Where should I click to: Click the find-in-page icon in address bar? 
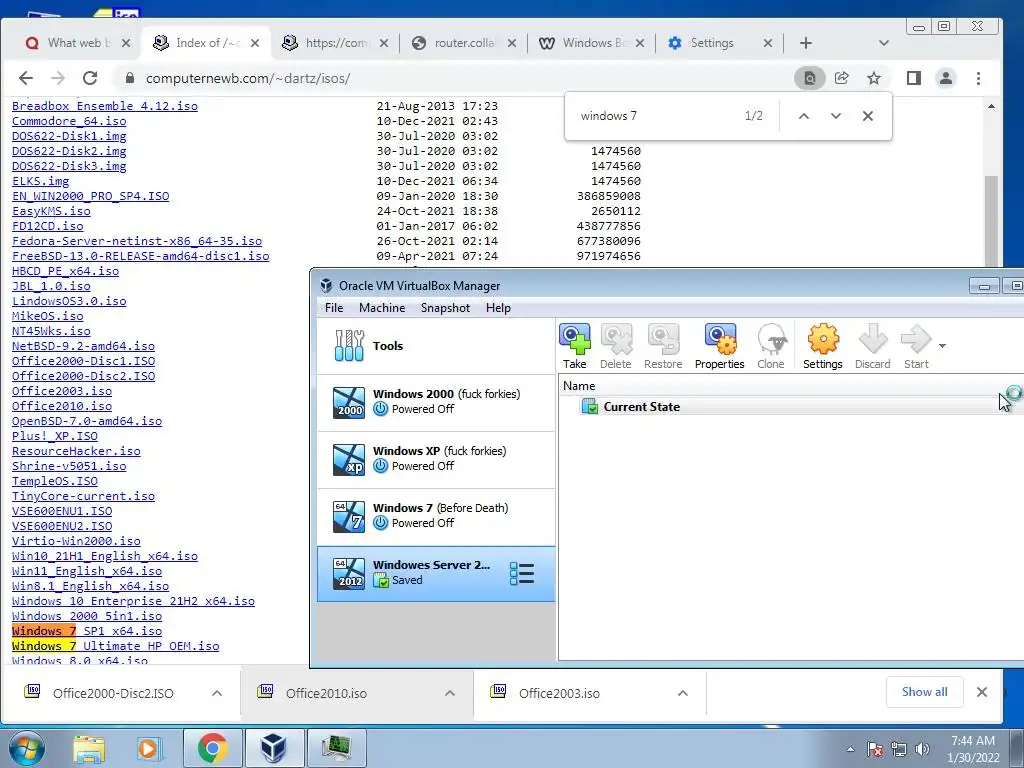(810, 78)
